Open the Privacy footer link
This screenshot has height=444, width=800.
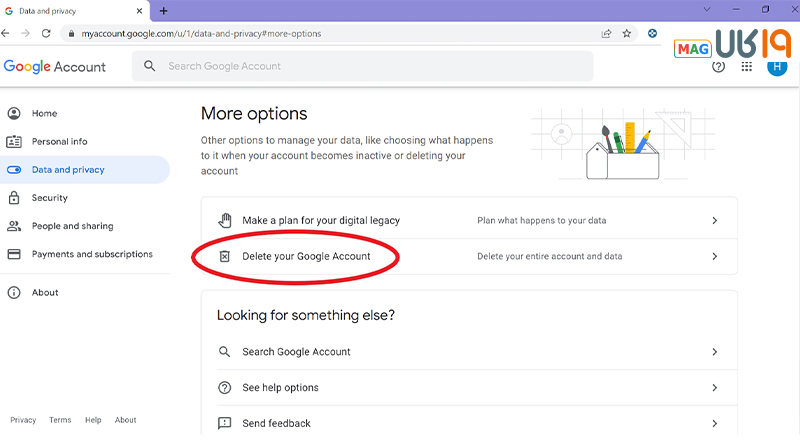[x=23, y=420]
